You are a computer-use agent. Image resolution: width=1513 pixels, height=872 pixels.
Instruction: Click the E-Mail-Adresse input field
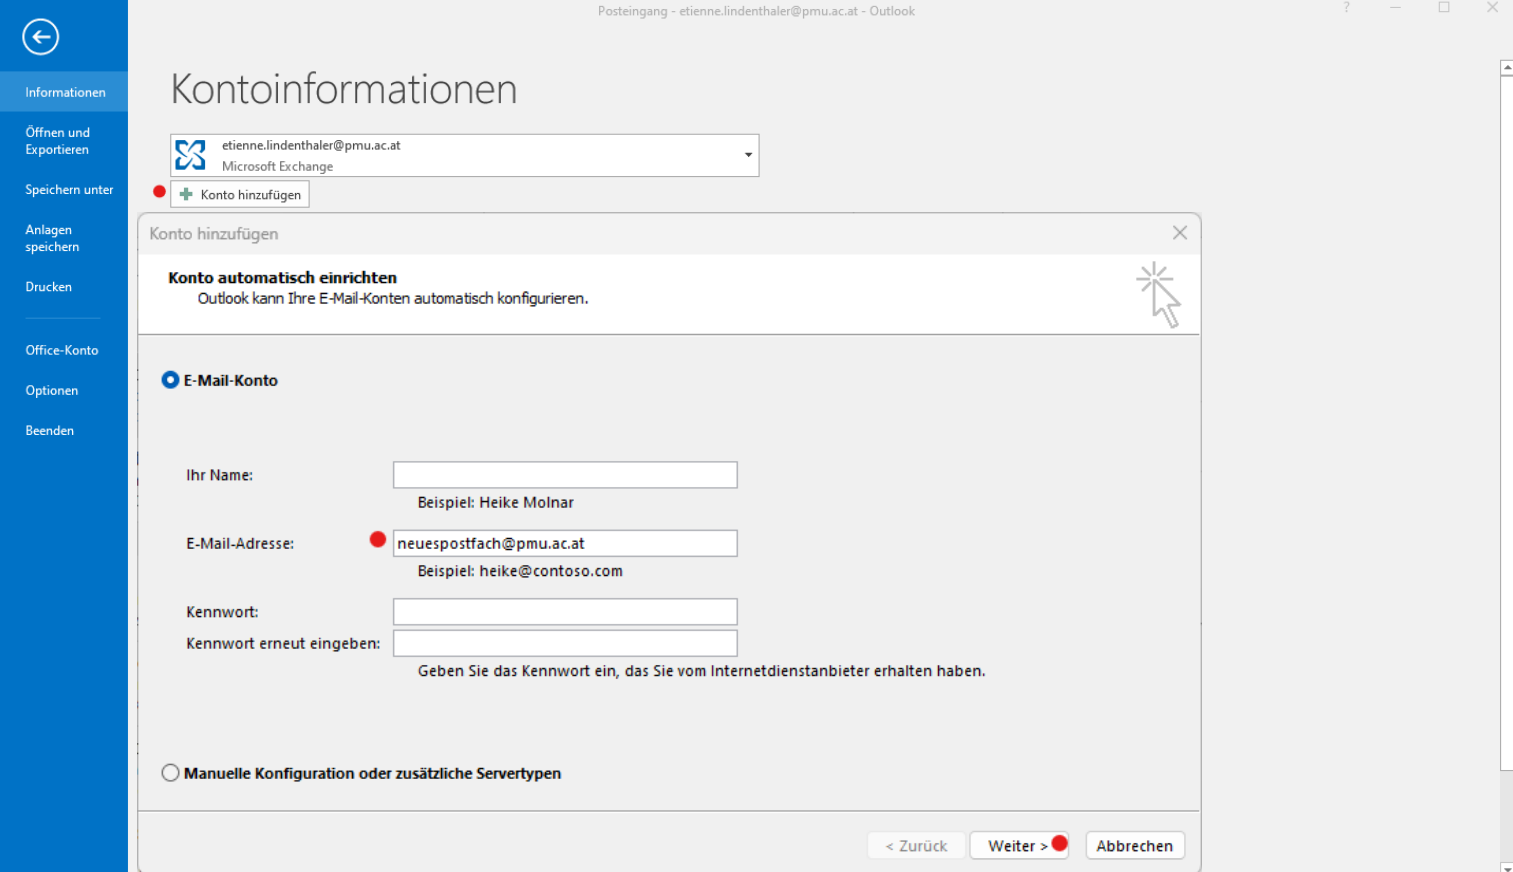pos(565,543)
